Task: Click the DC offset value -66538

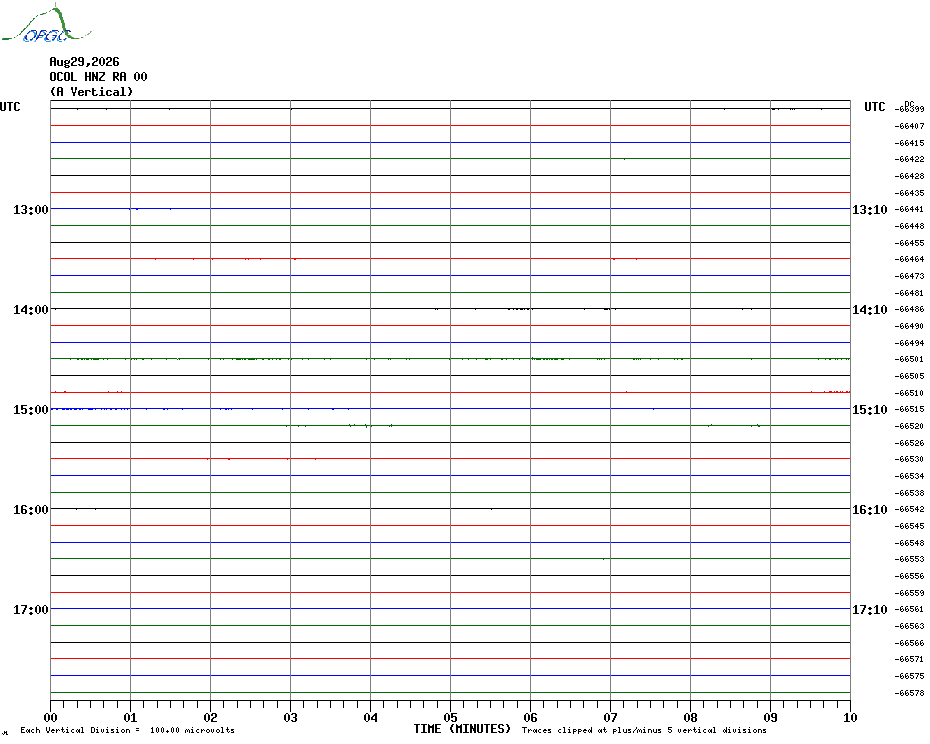Action: click(909, 493)
